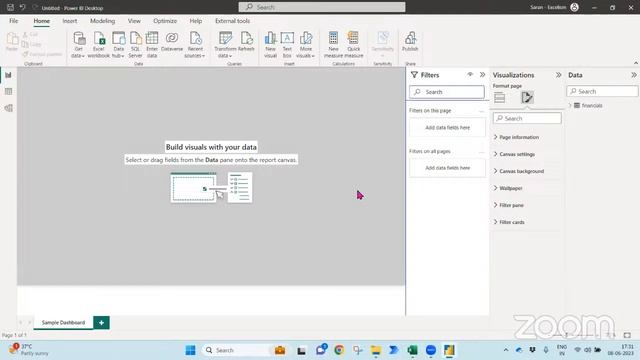Click the Format page Search field

coord(527,118)
